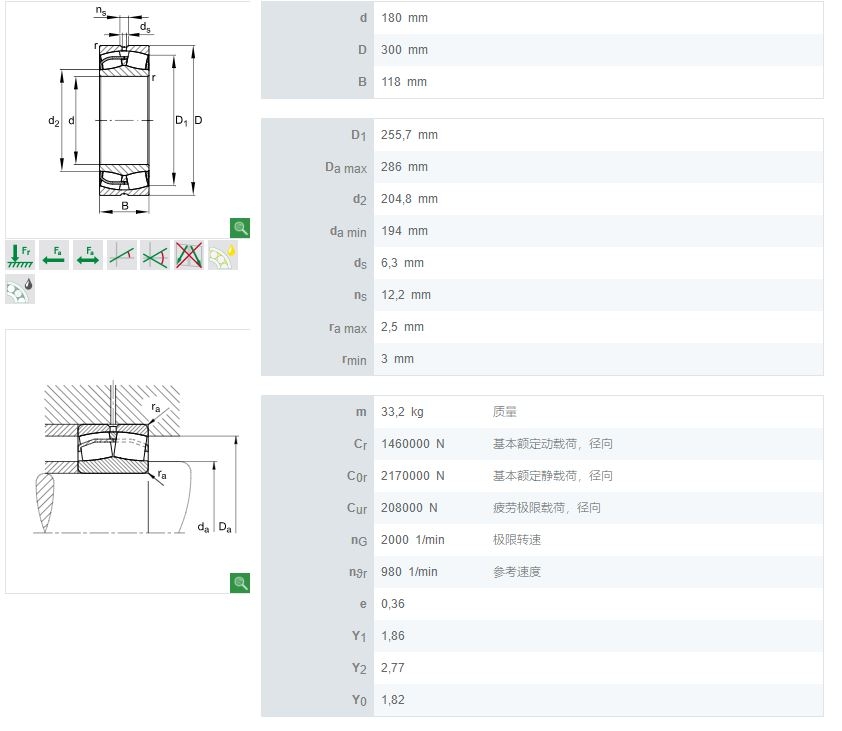Click the 2170000 N static load rating
Image resolution: width=842 pixels, height=731 pixels.
[413, 476]
